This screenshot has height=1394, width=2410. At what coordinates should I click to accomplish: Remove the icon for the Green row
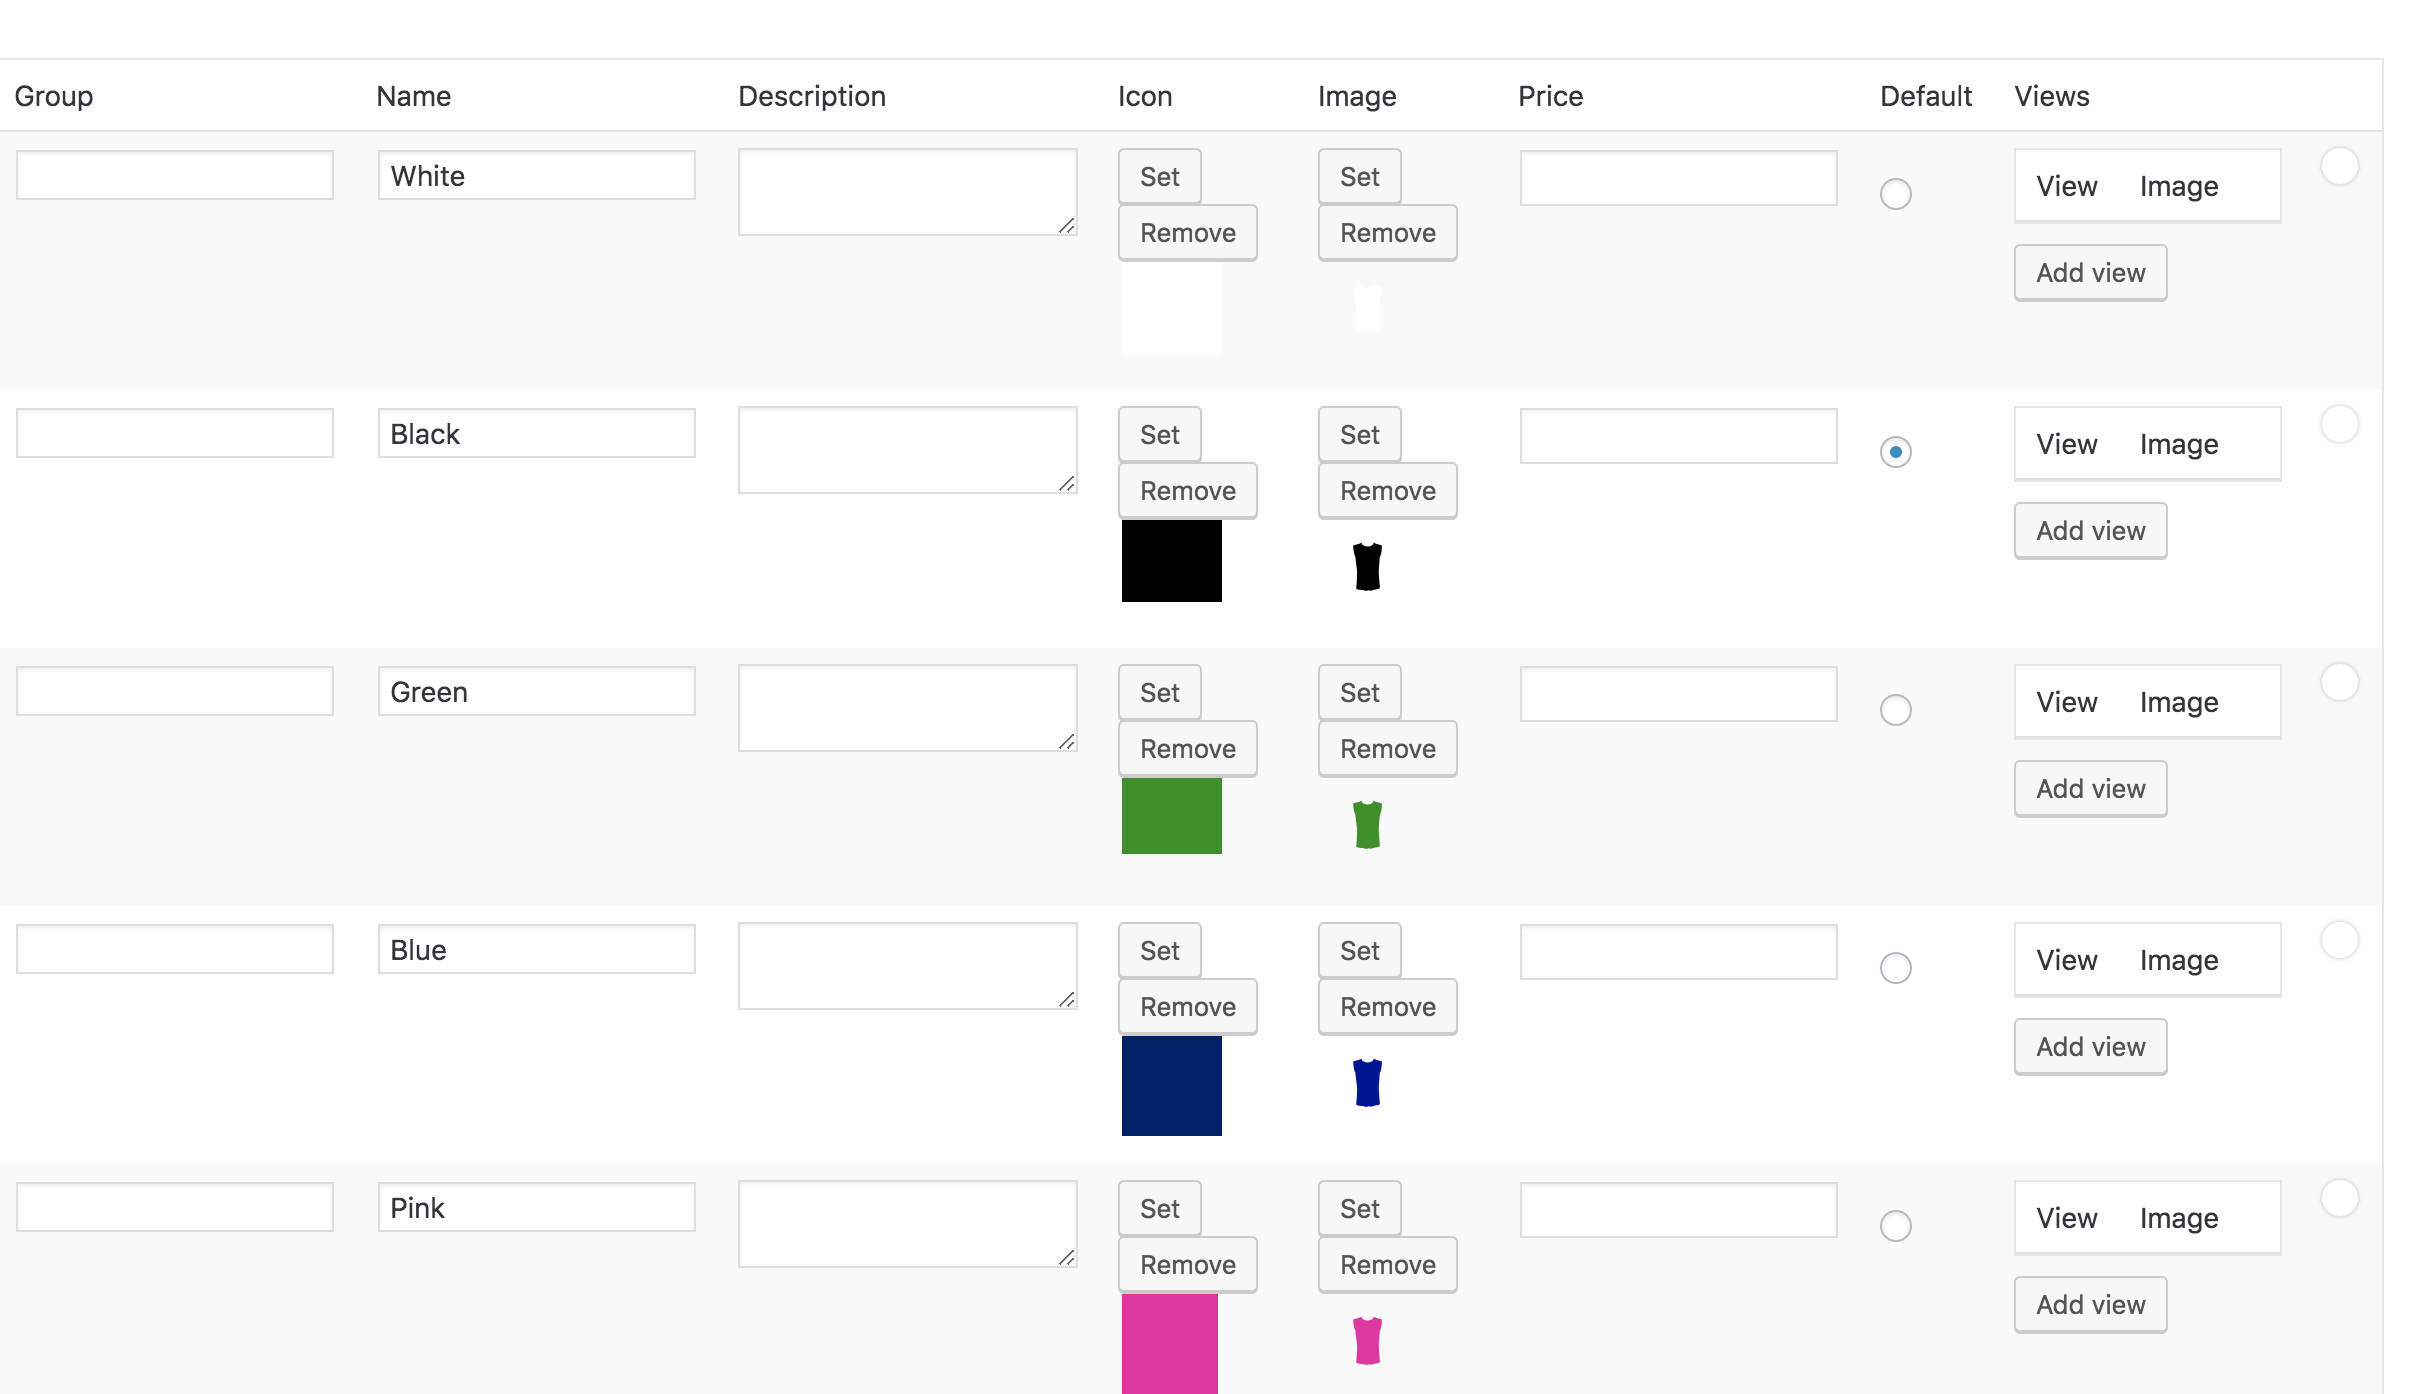click(1187, 749)
